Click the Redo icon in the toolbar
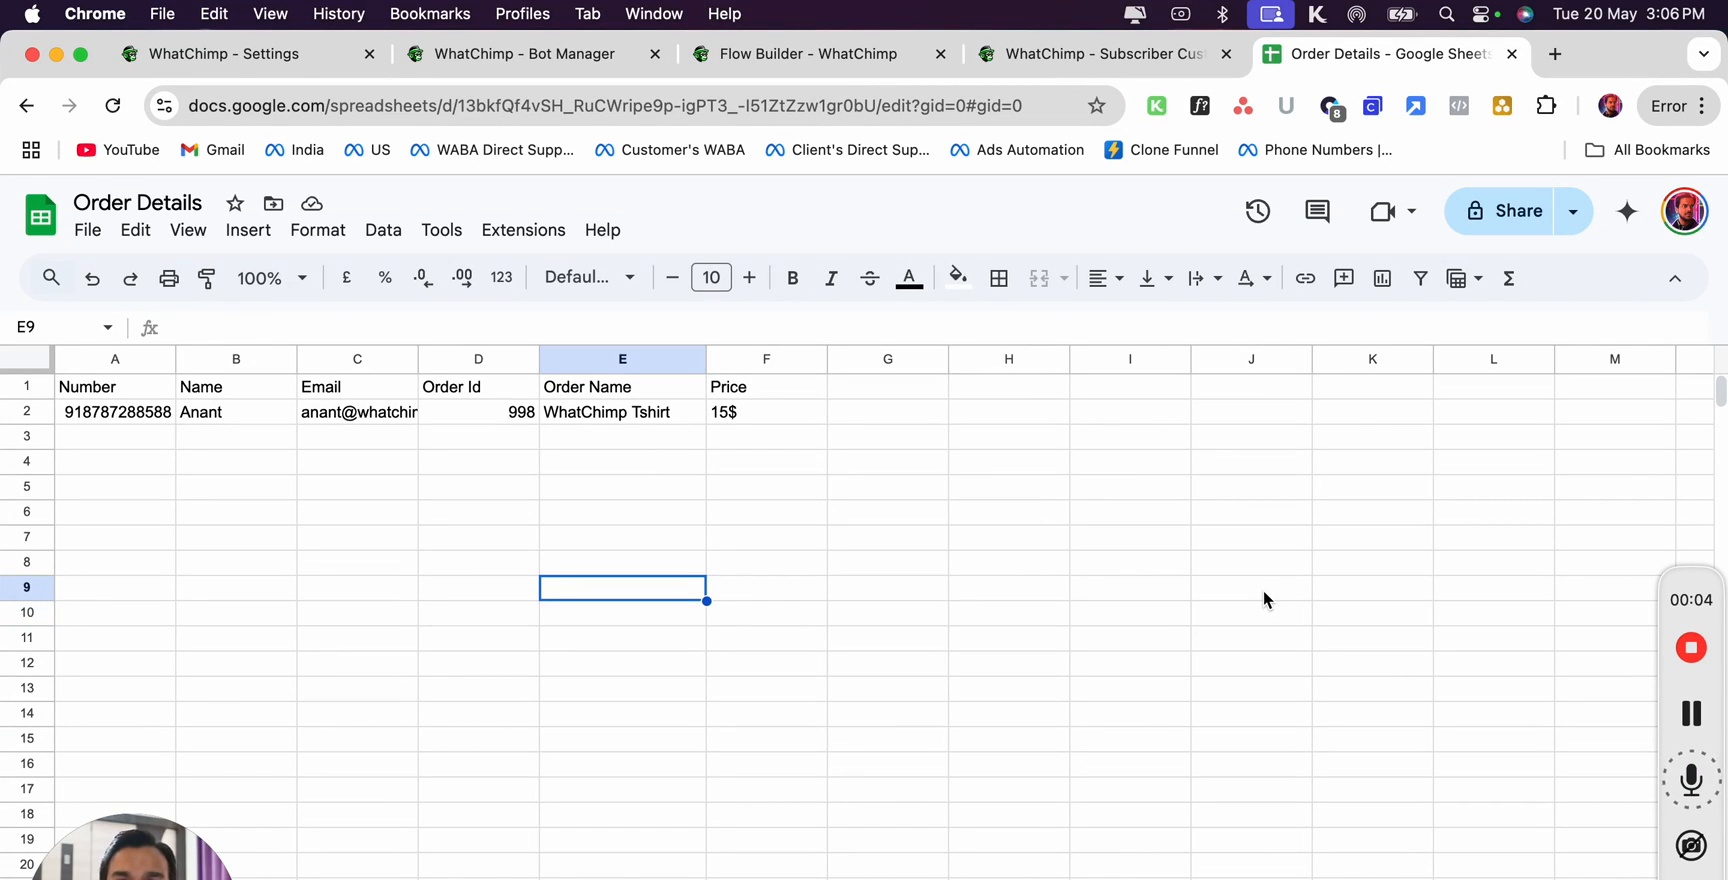This screenshot has width=1728, height=880. point(130,278)
